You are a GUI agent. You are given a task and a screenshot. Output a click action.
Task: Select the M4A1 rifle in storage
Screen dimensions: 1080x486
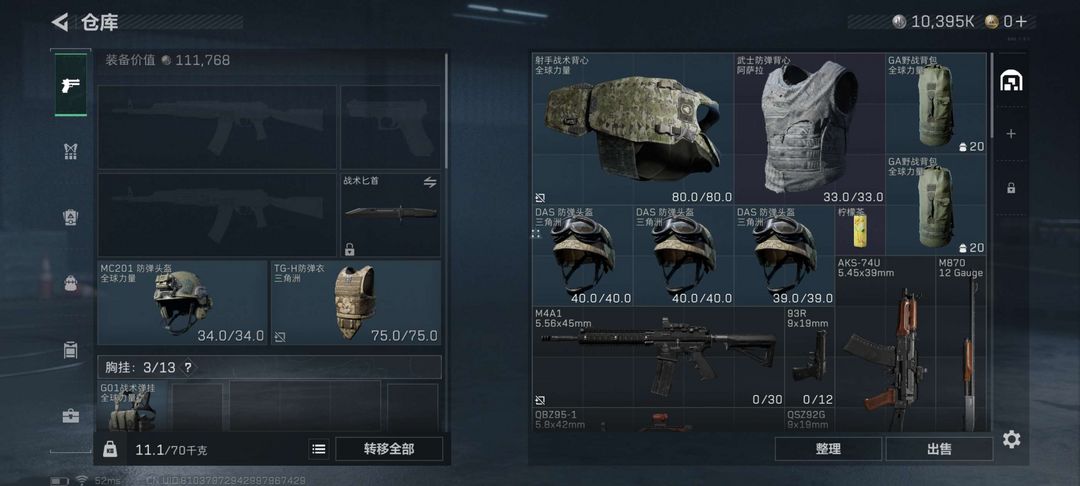[x=658, y=357]
